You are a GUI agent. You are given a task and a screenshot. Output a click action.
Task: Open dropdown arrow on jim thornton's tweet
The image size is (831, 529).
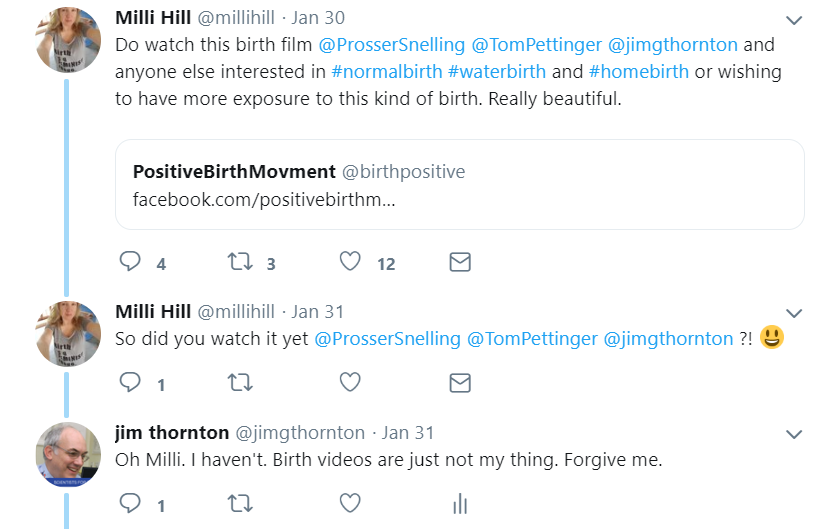coord(794,434)
